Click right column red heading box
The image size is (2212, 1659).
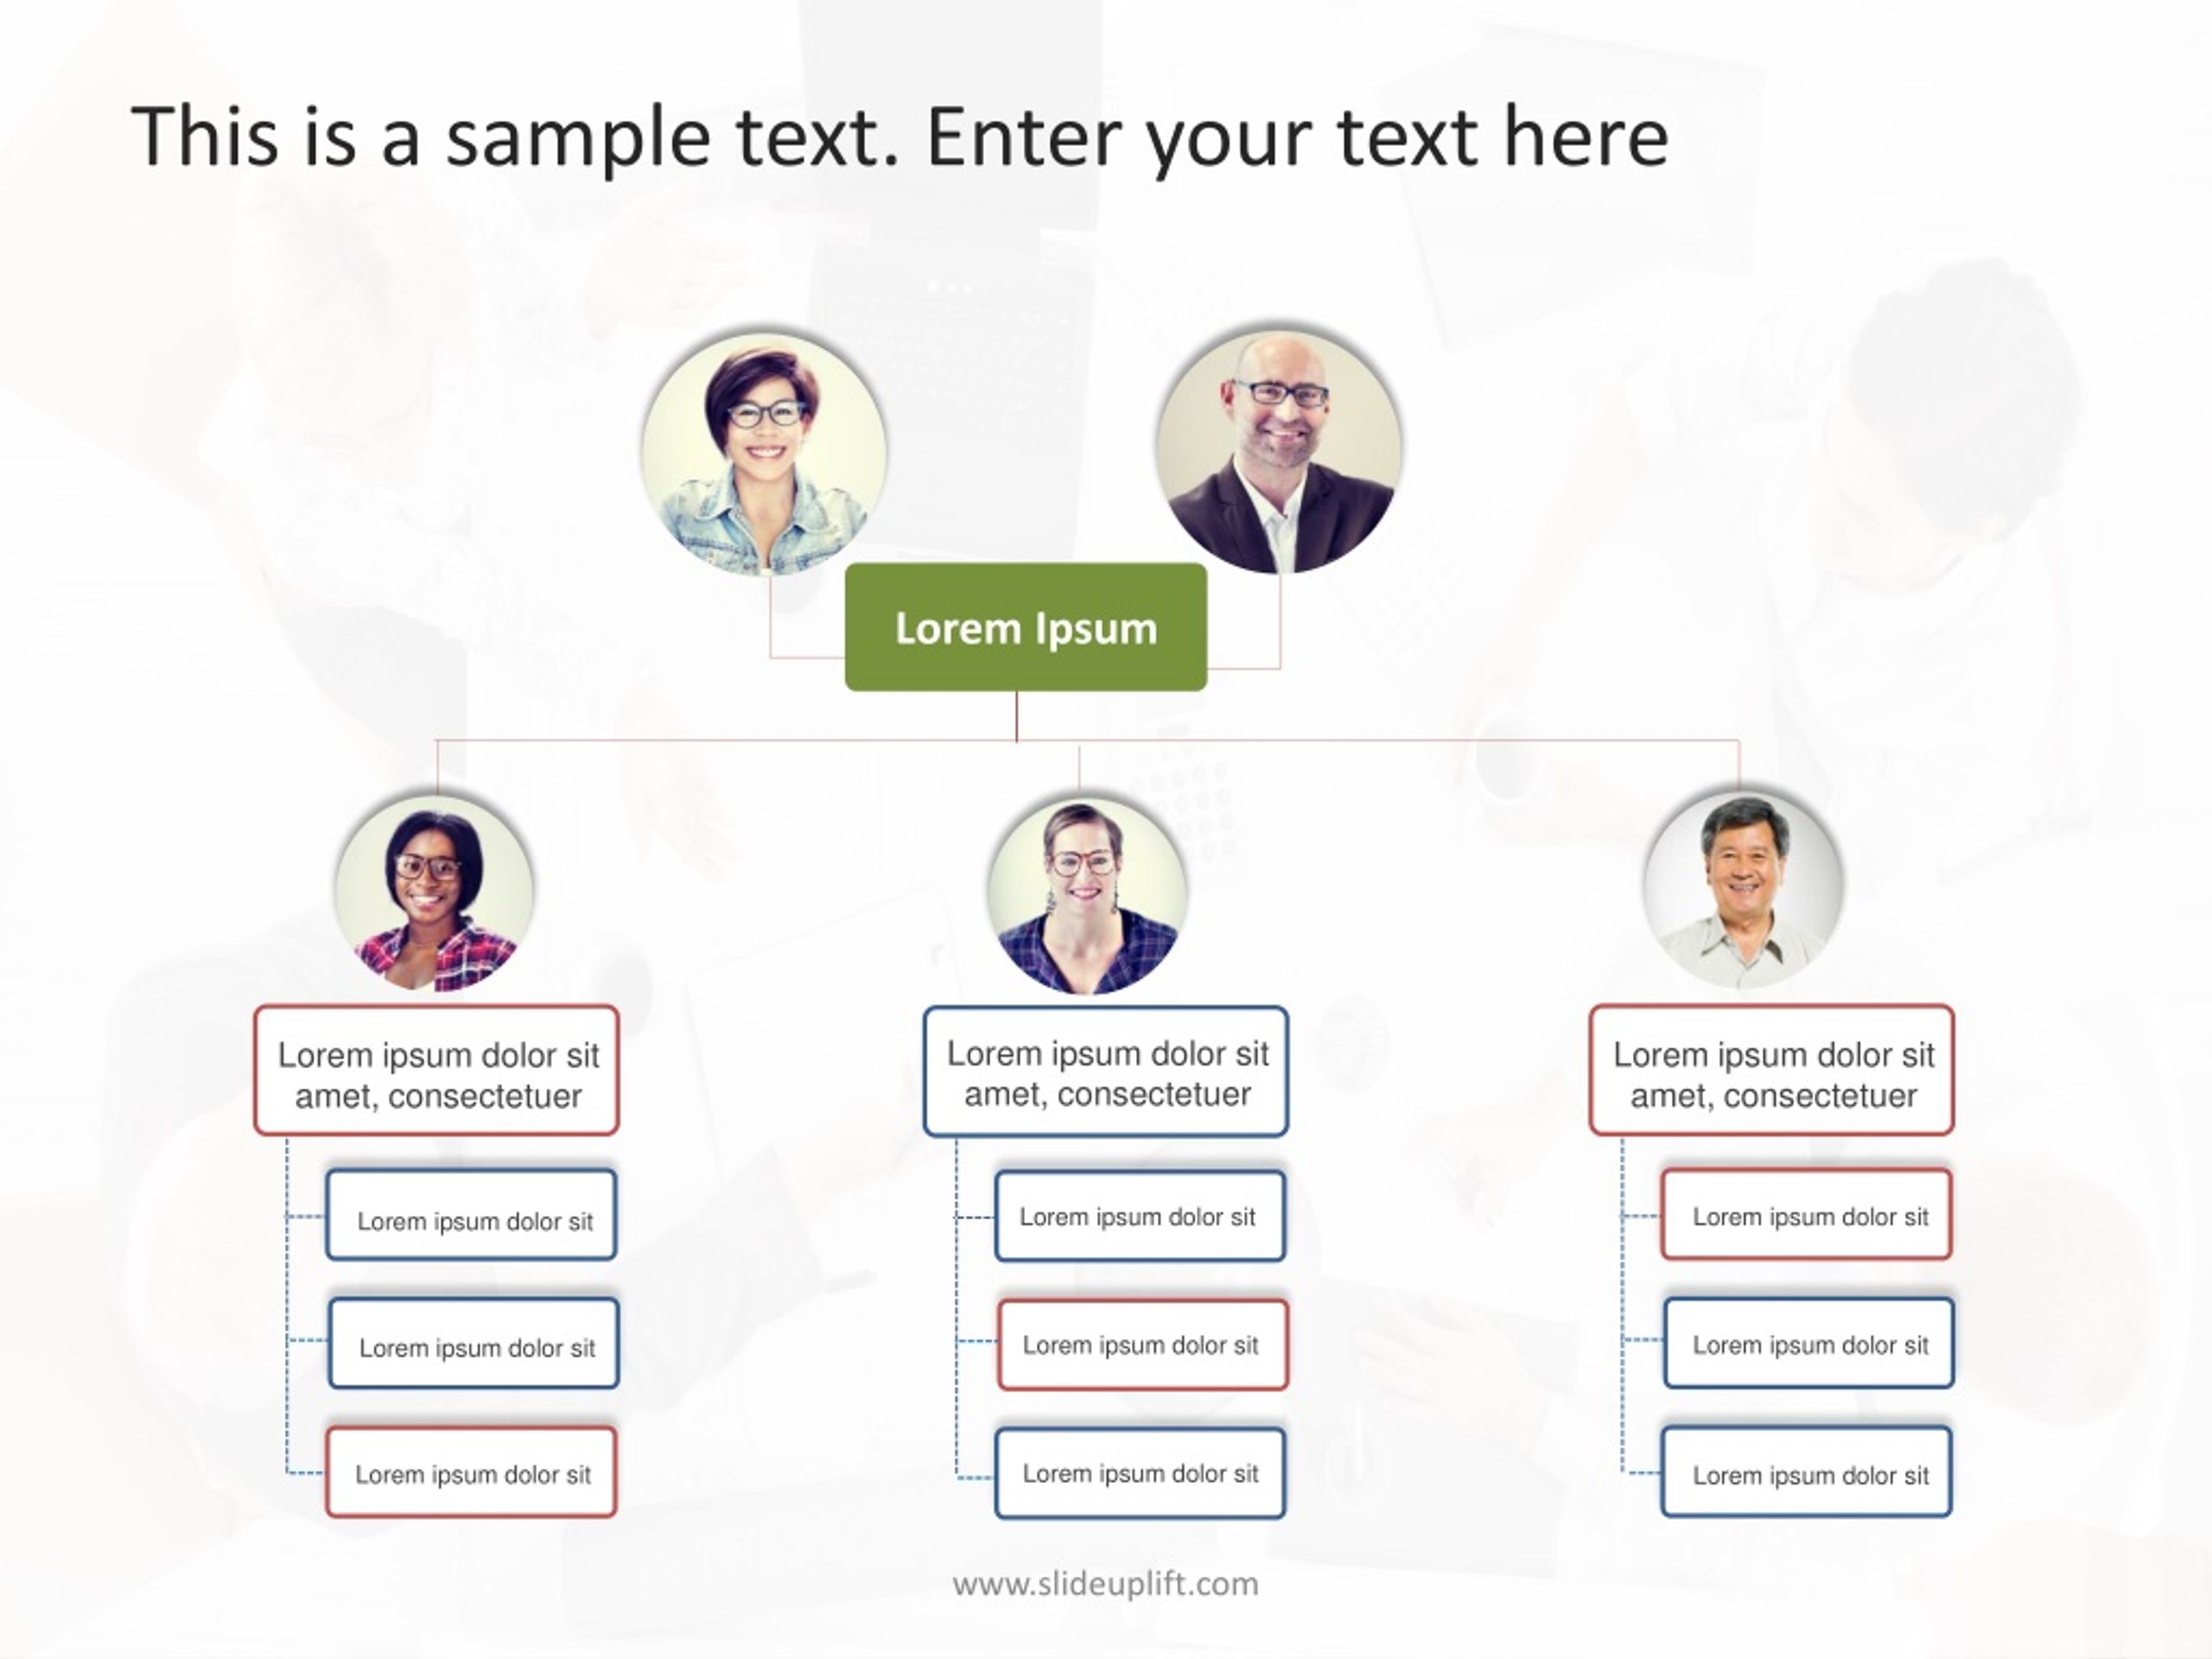coord(1772,1070)
